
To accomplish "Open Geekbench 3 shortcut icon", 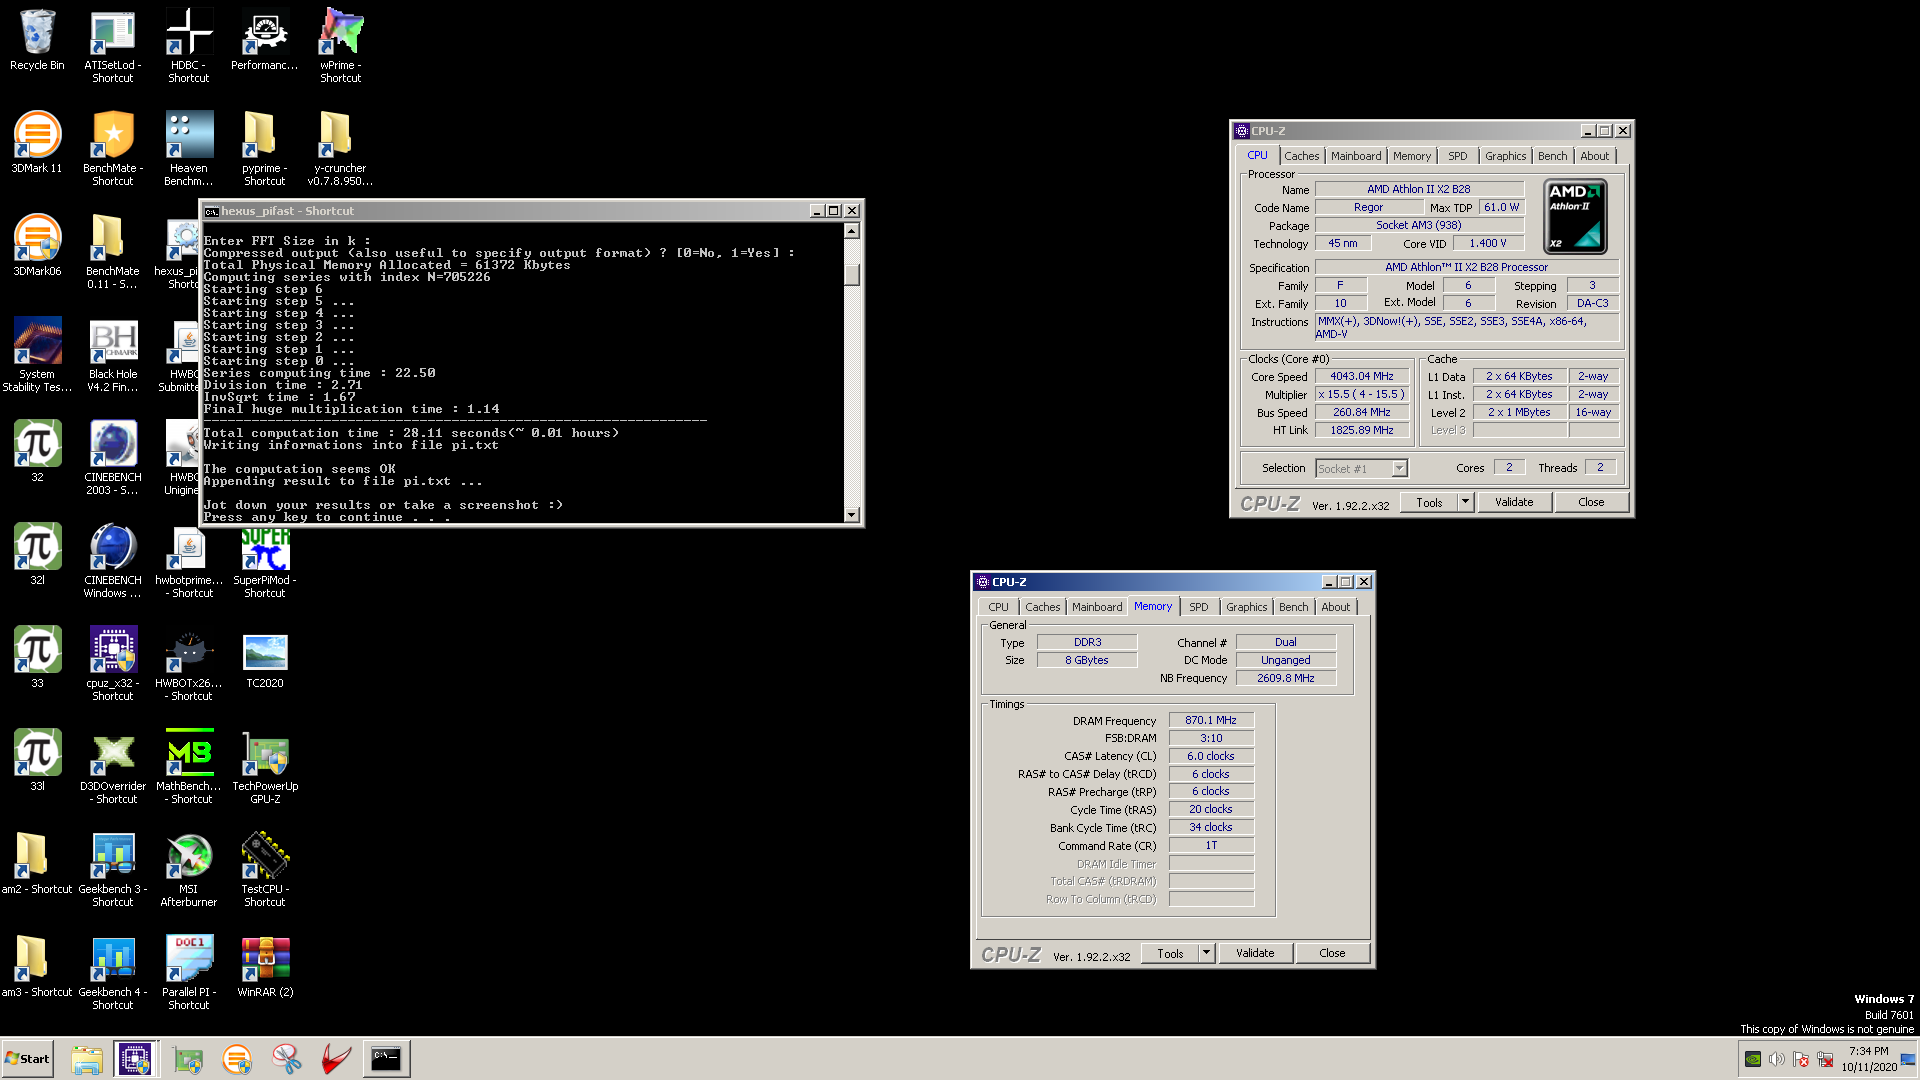I will point(113,869).
